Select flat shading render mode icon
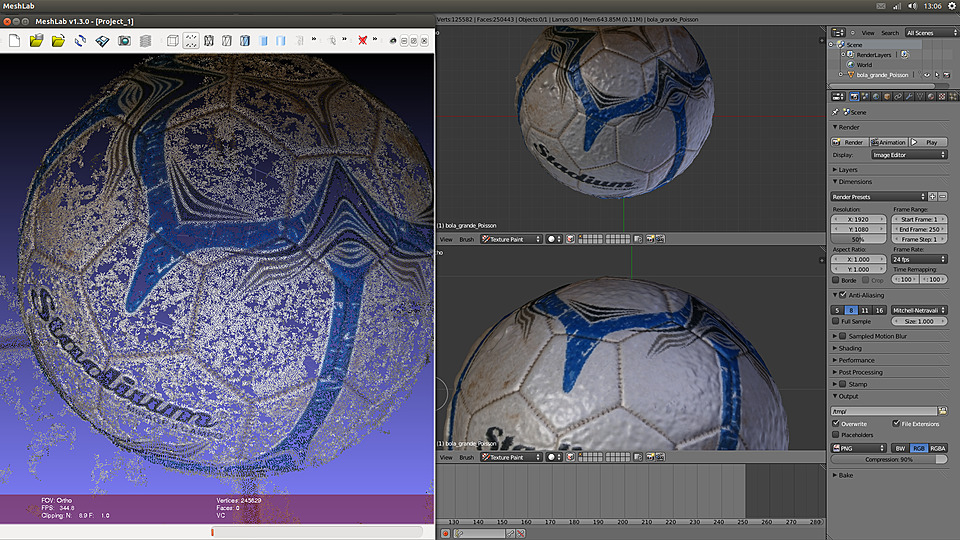 click(263, 41)
